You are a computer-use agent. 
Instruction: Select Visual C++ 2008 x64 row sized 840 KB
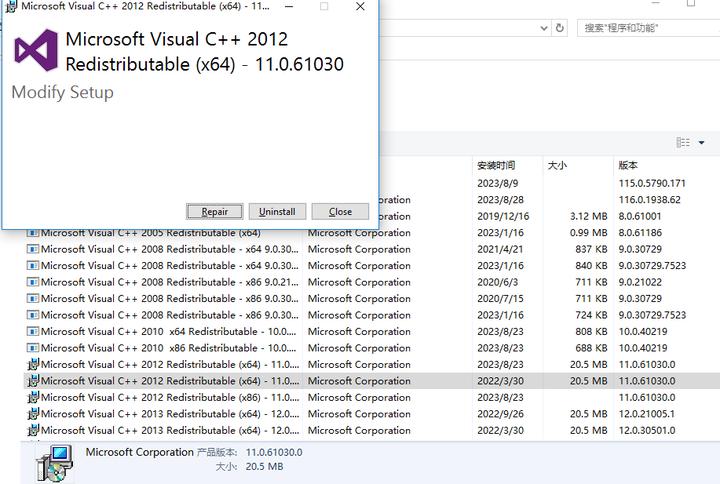tap(372, 265)
